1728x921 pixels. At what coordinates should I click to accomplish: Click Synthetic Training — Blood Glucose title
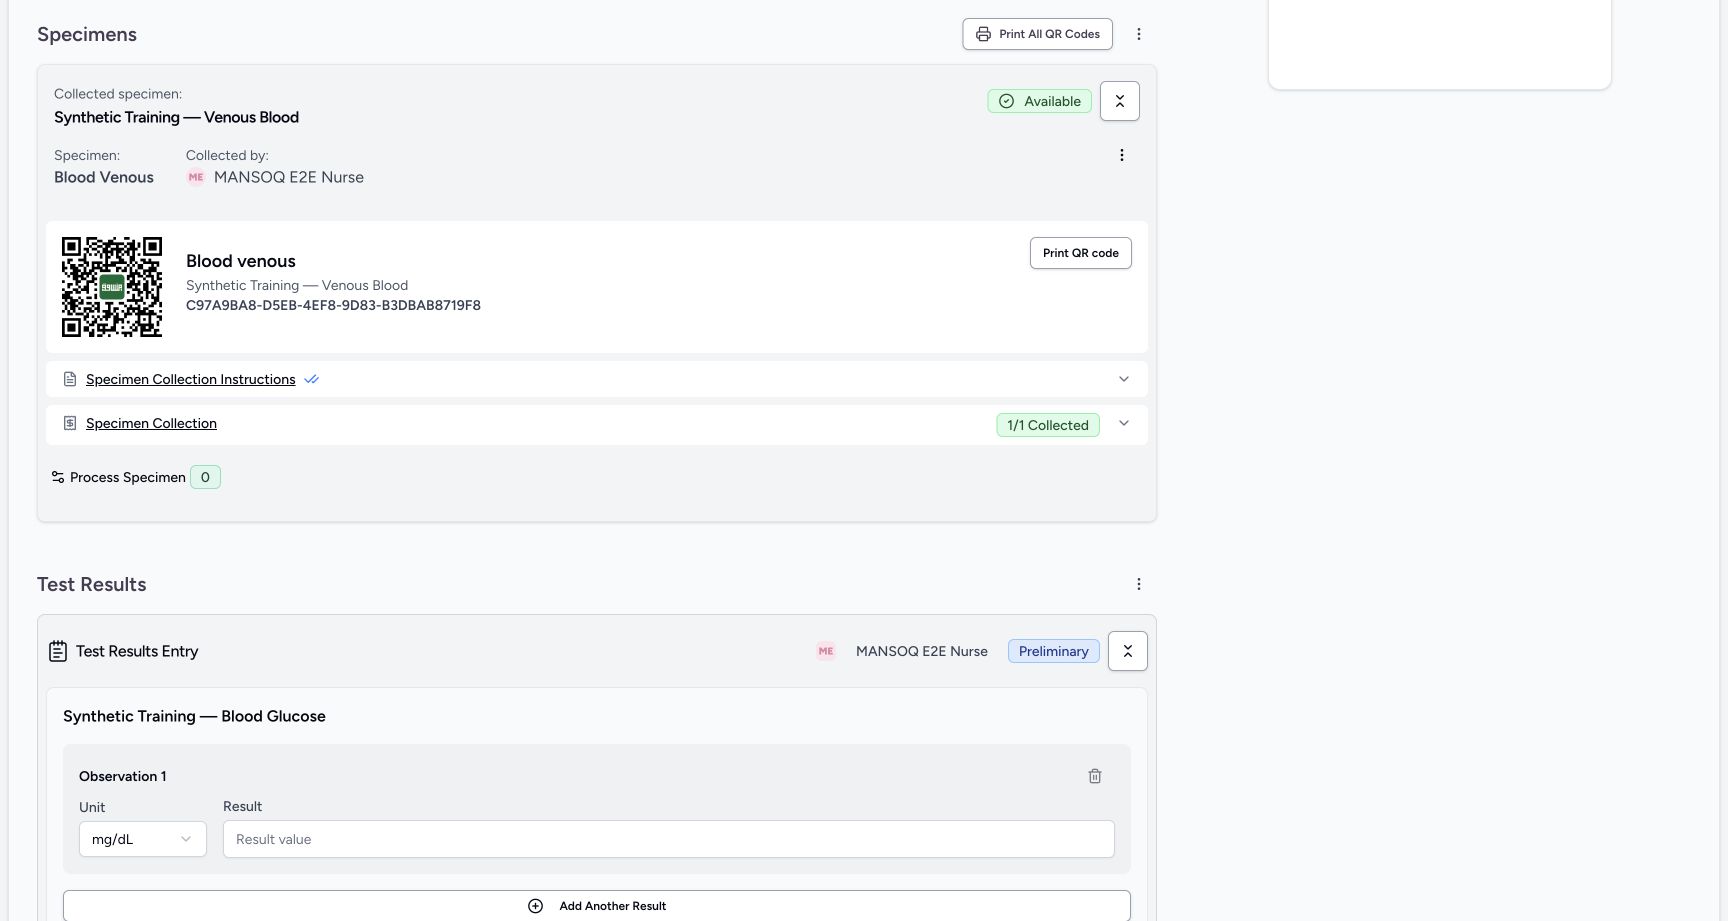click(194, 716)
